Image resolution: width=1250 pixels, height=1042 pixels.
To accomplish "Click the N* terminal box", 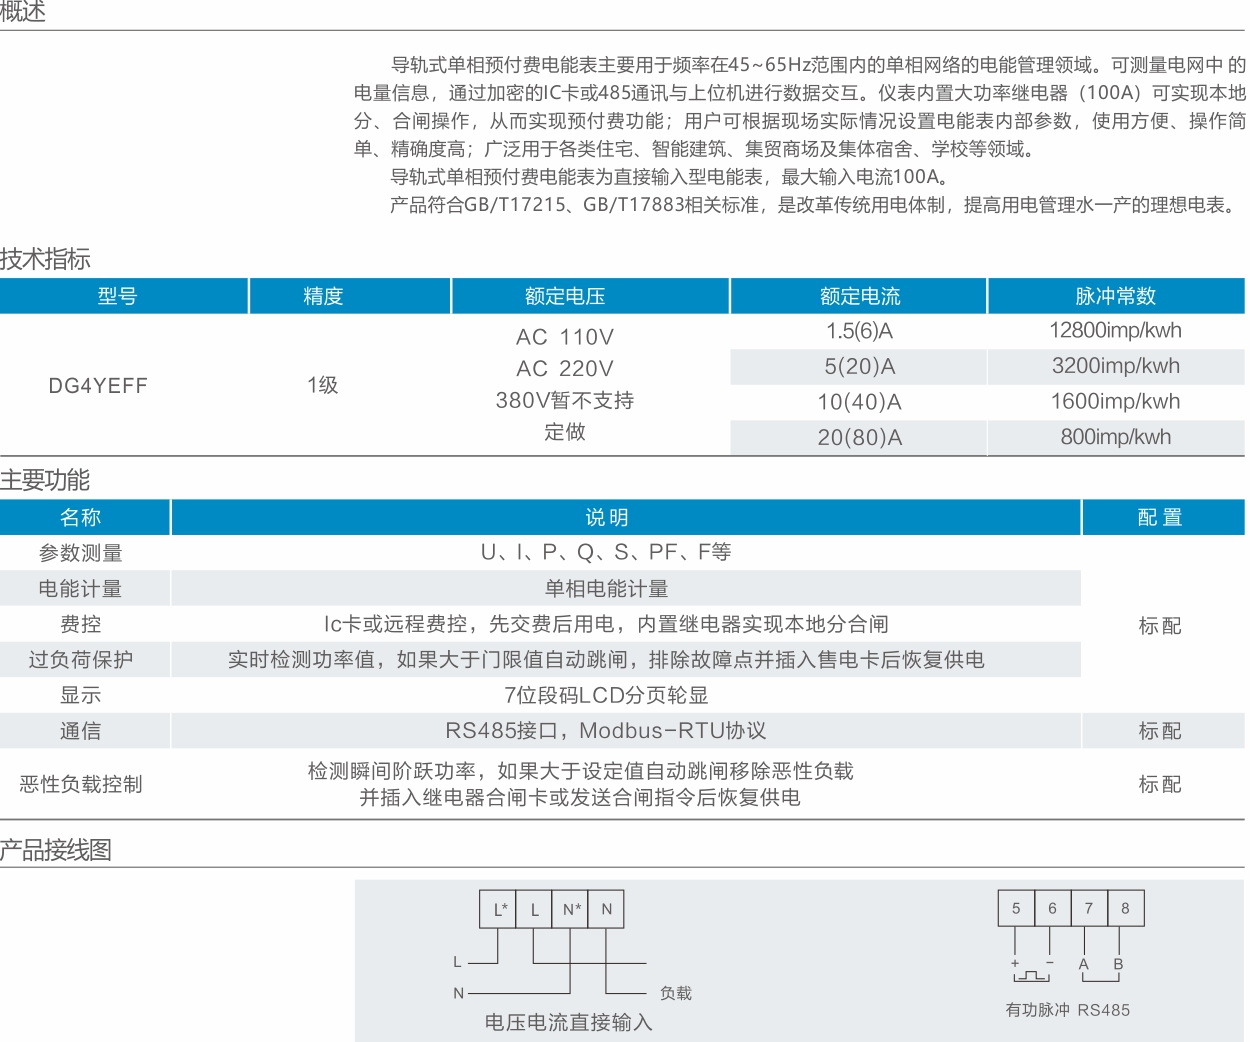I will [x=571, y=909].
